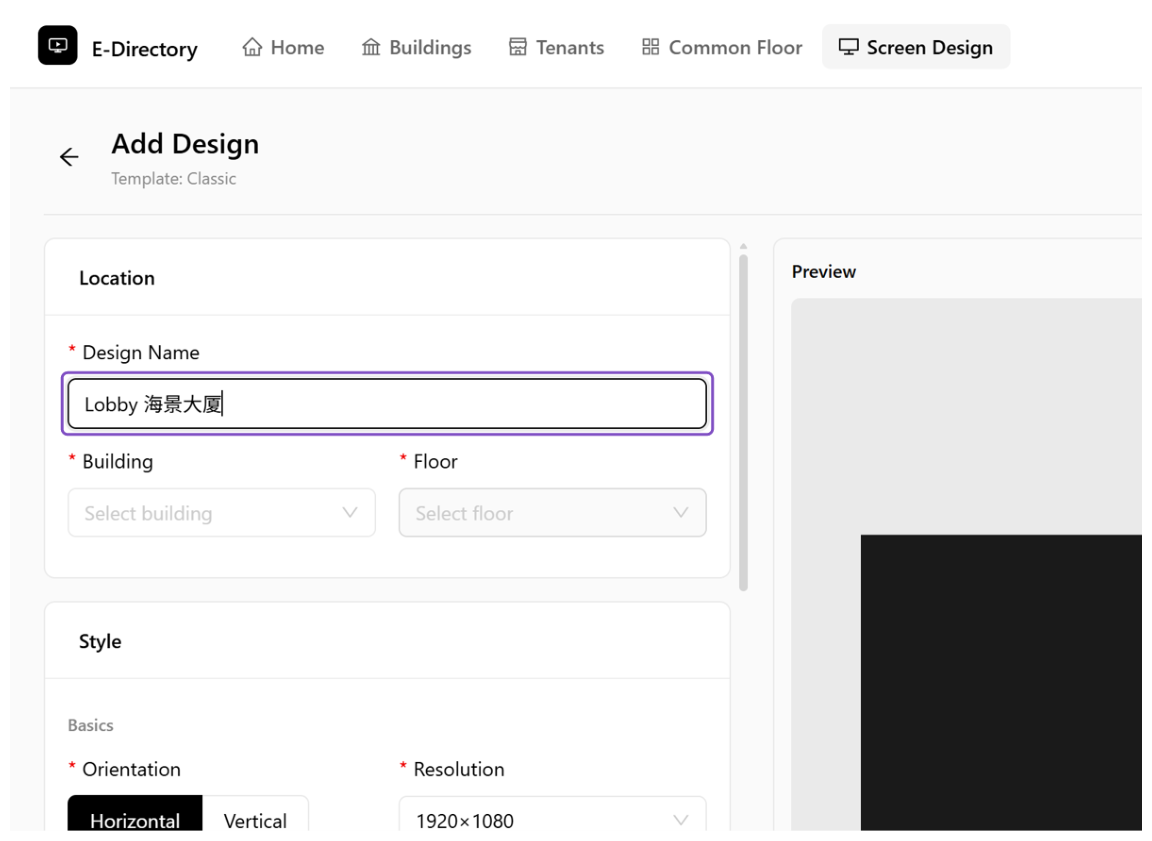Click the E-Directory brand name
The height and width of the screenshot is (841, 1152).
point(145,49)
